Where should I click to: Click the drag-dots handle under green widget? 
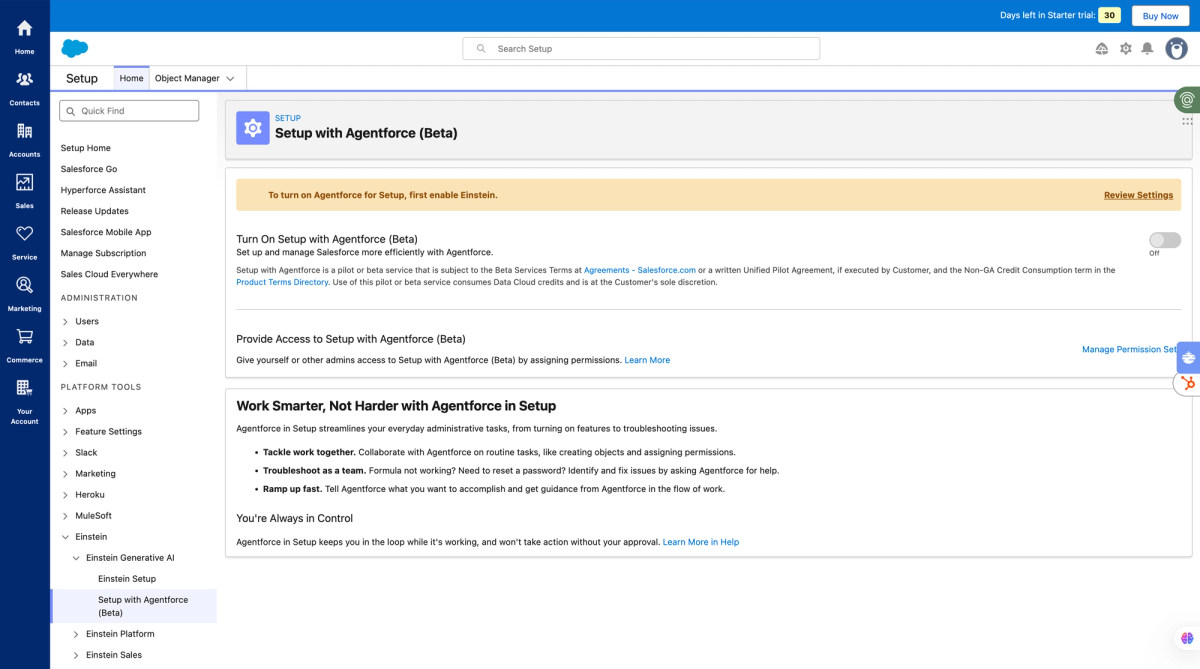(x=1187, y=121)
